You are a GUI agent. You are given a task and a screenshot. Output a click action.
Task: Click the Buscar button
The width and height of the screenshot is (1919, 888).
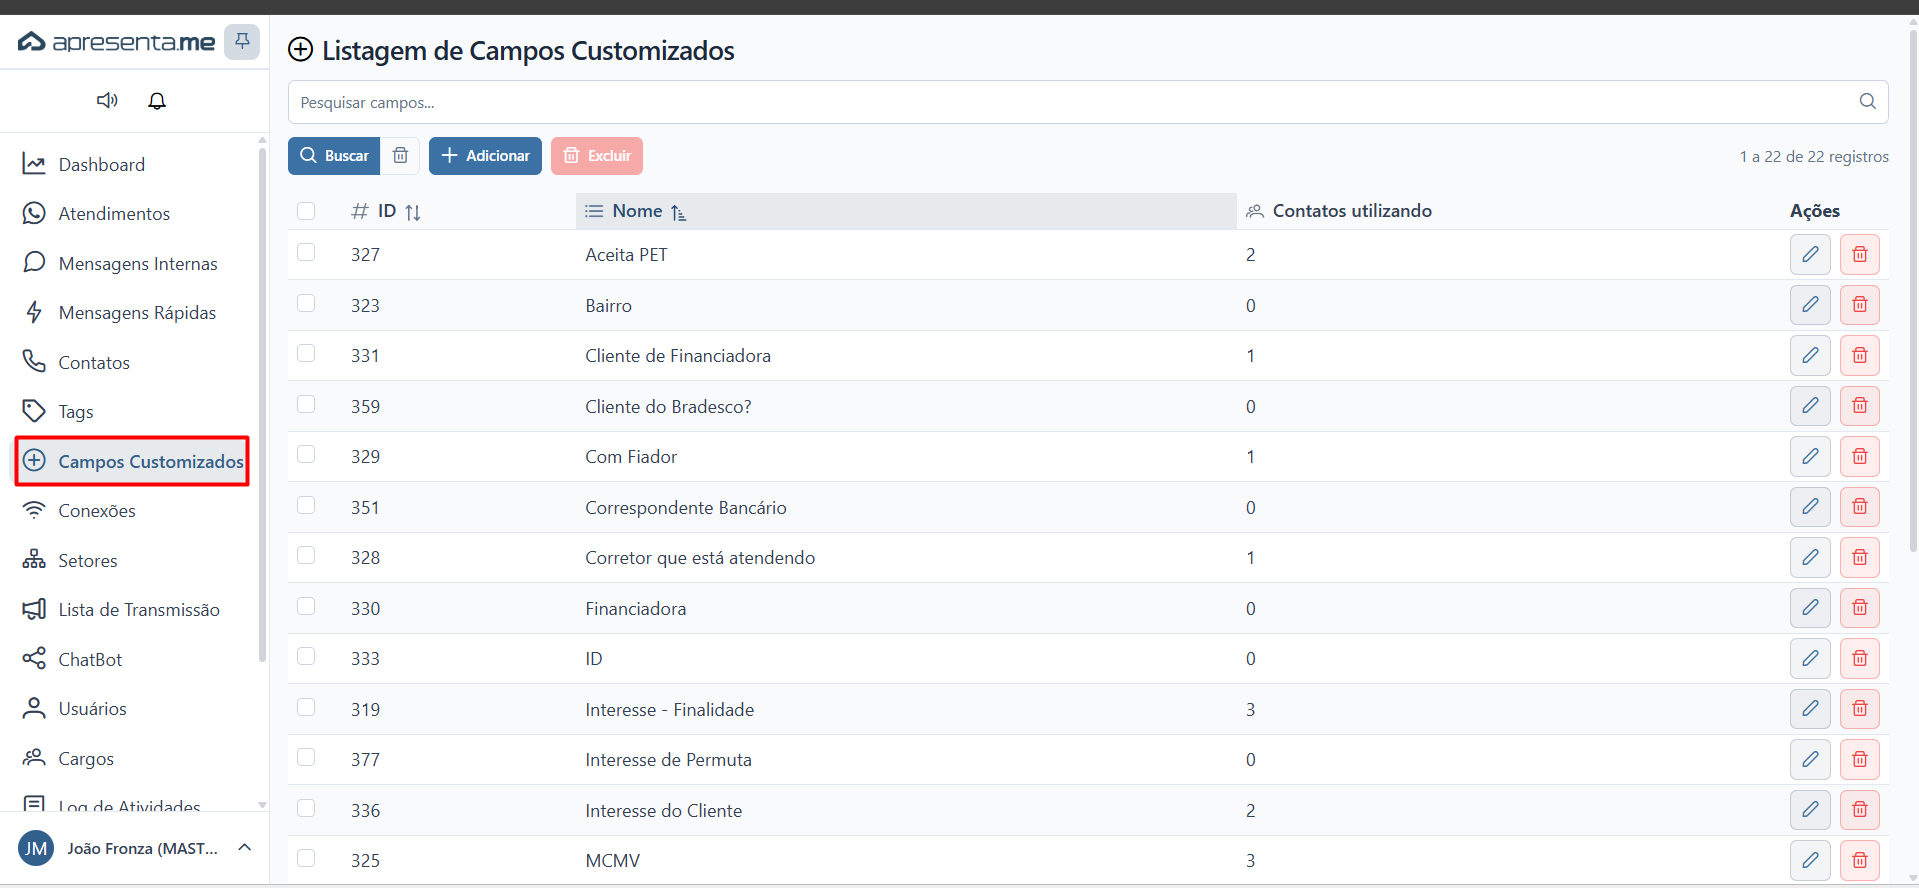334,156
